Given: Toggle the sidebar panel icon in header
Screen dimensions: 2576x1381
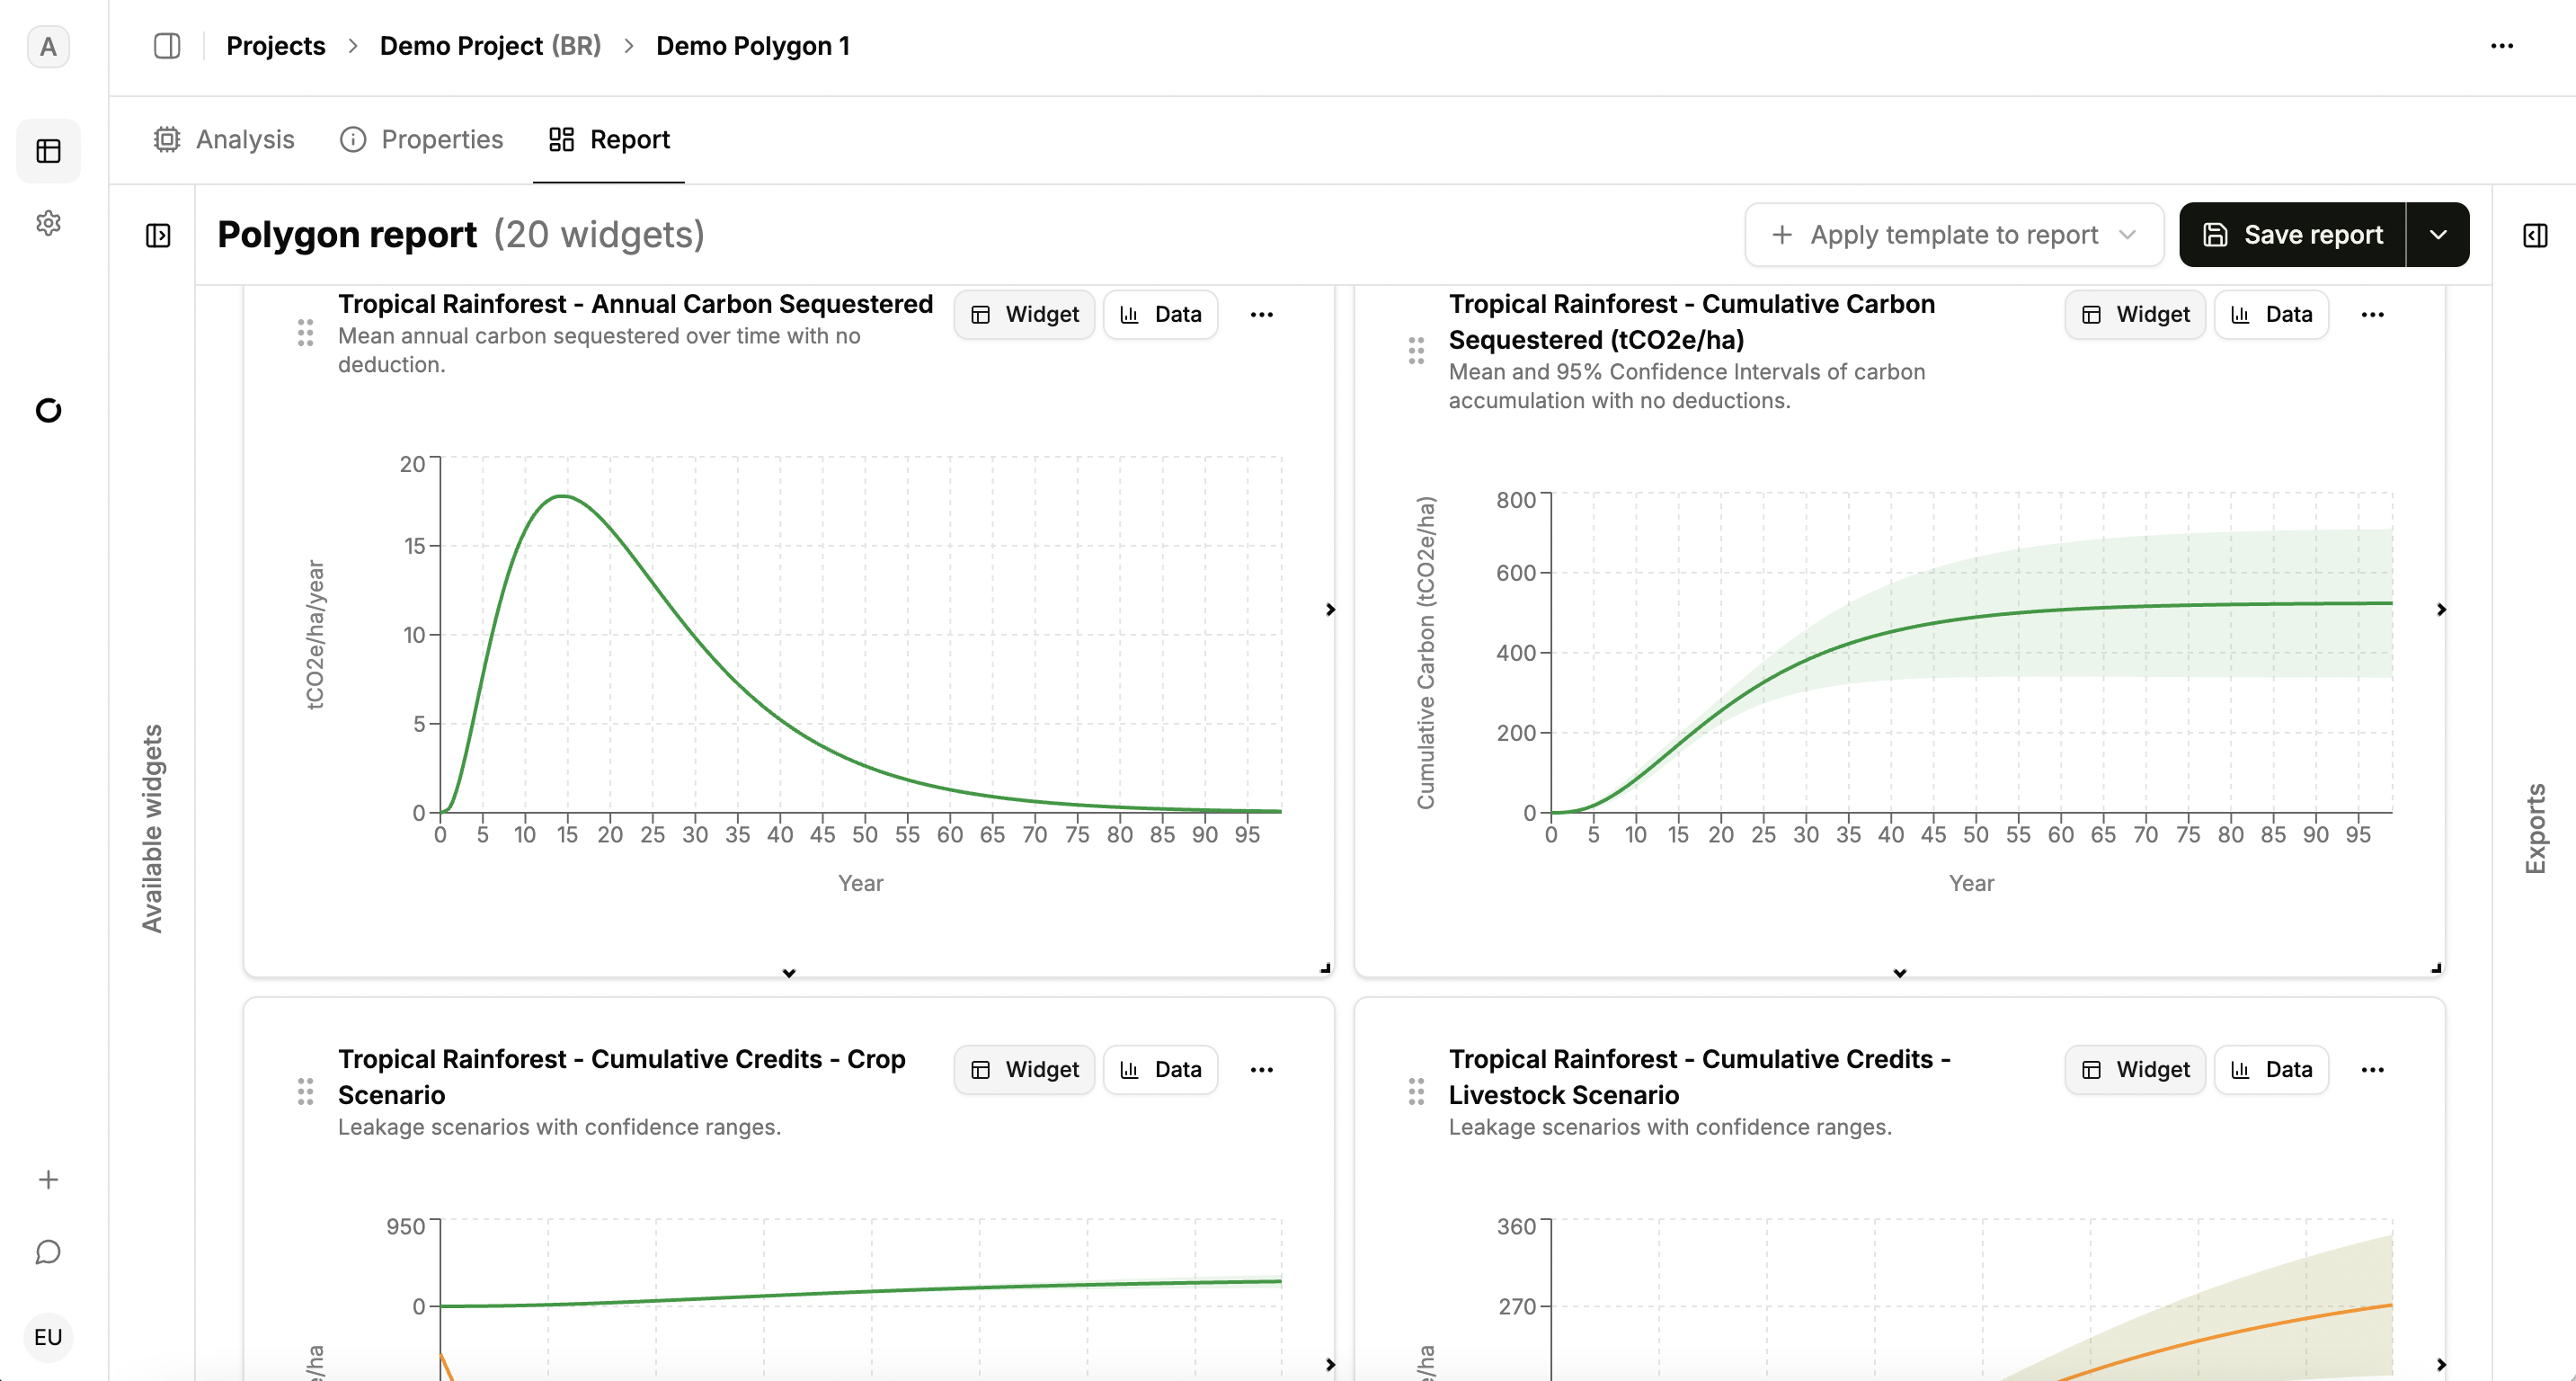Looking at the screenshot, I should (x=167, y=46).
